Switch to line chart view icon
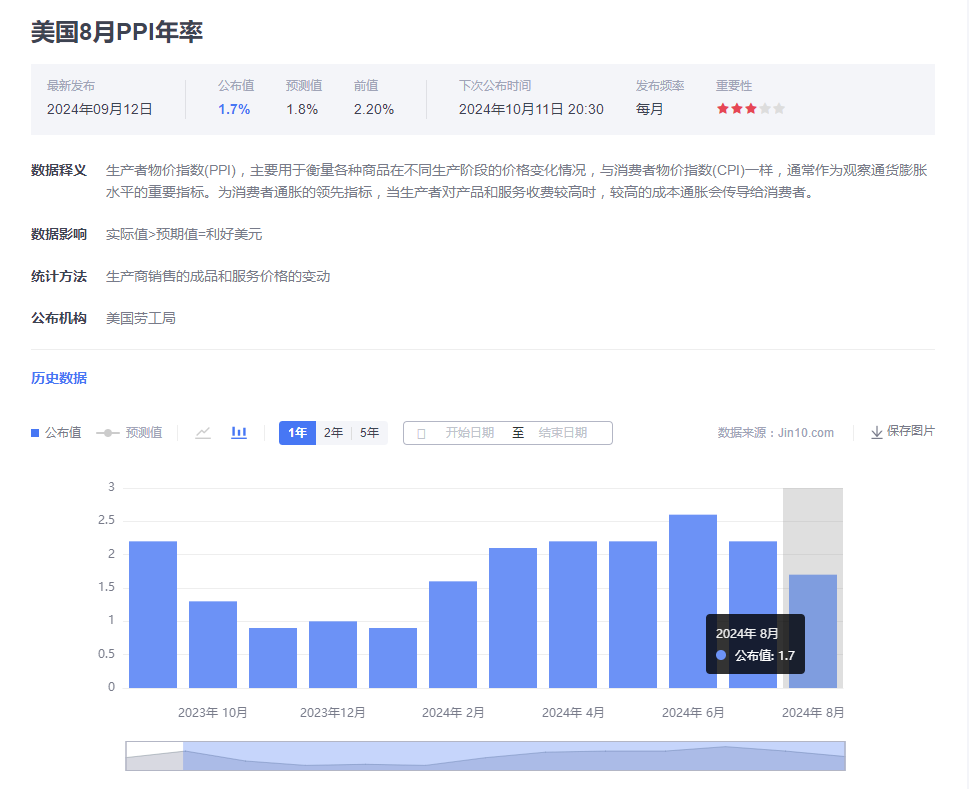The width and height of the screenshot is (969, 789). click(203, 433)
